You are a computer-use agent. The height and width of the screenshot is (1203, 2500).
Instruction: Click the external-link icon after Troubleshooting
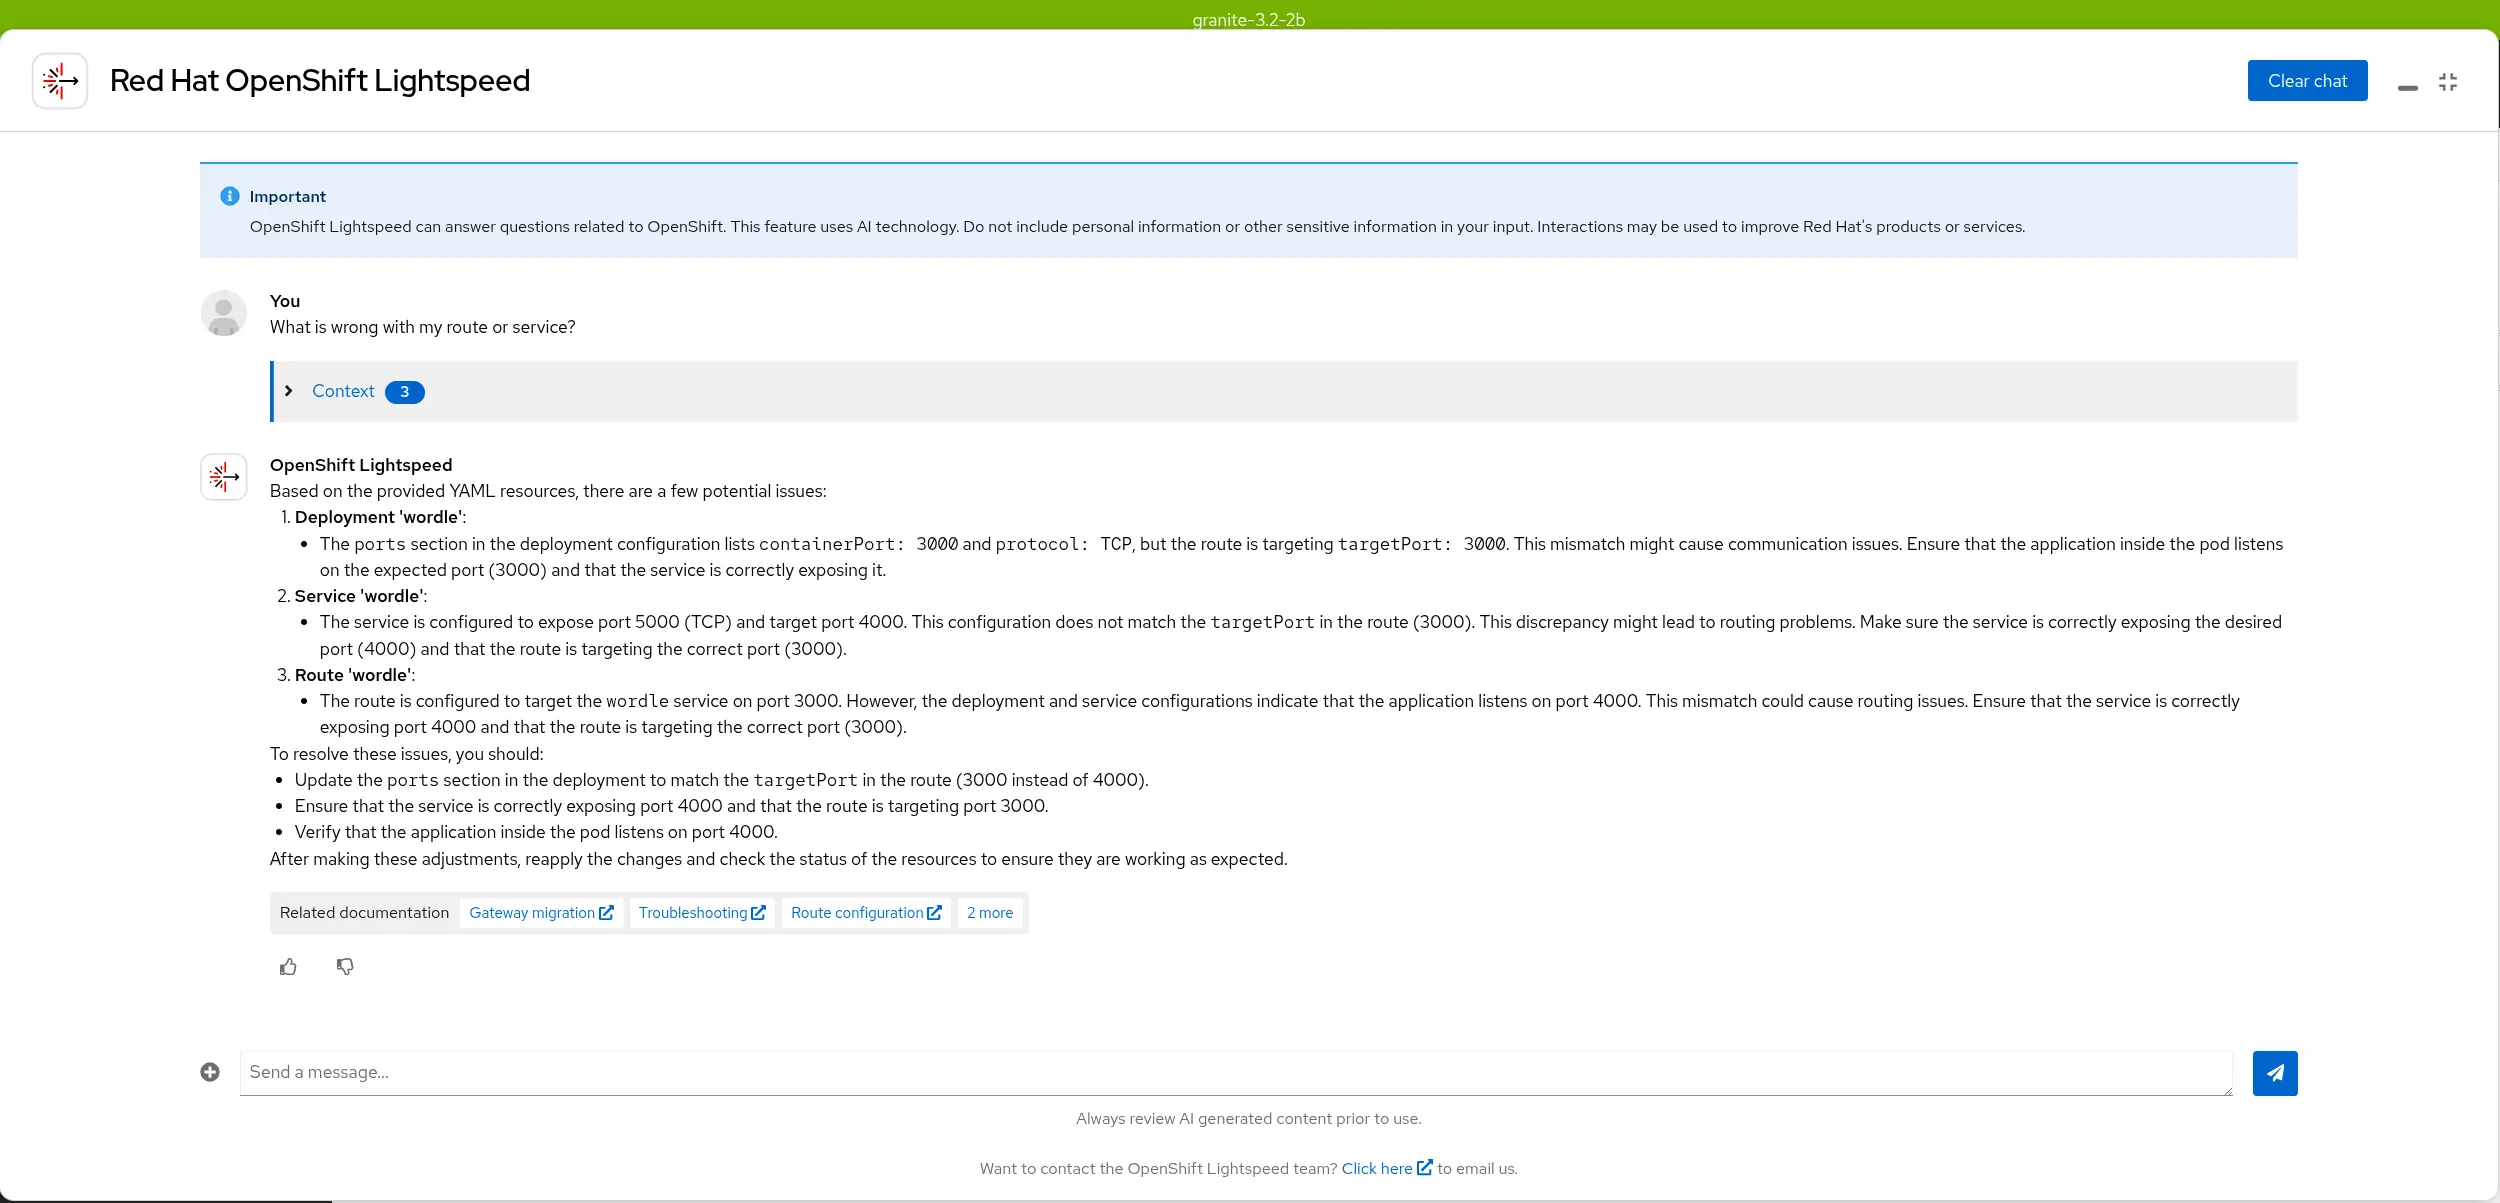point(758,913)
